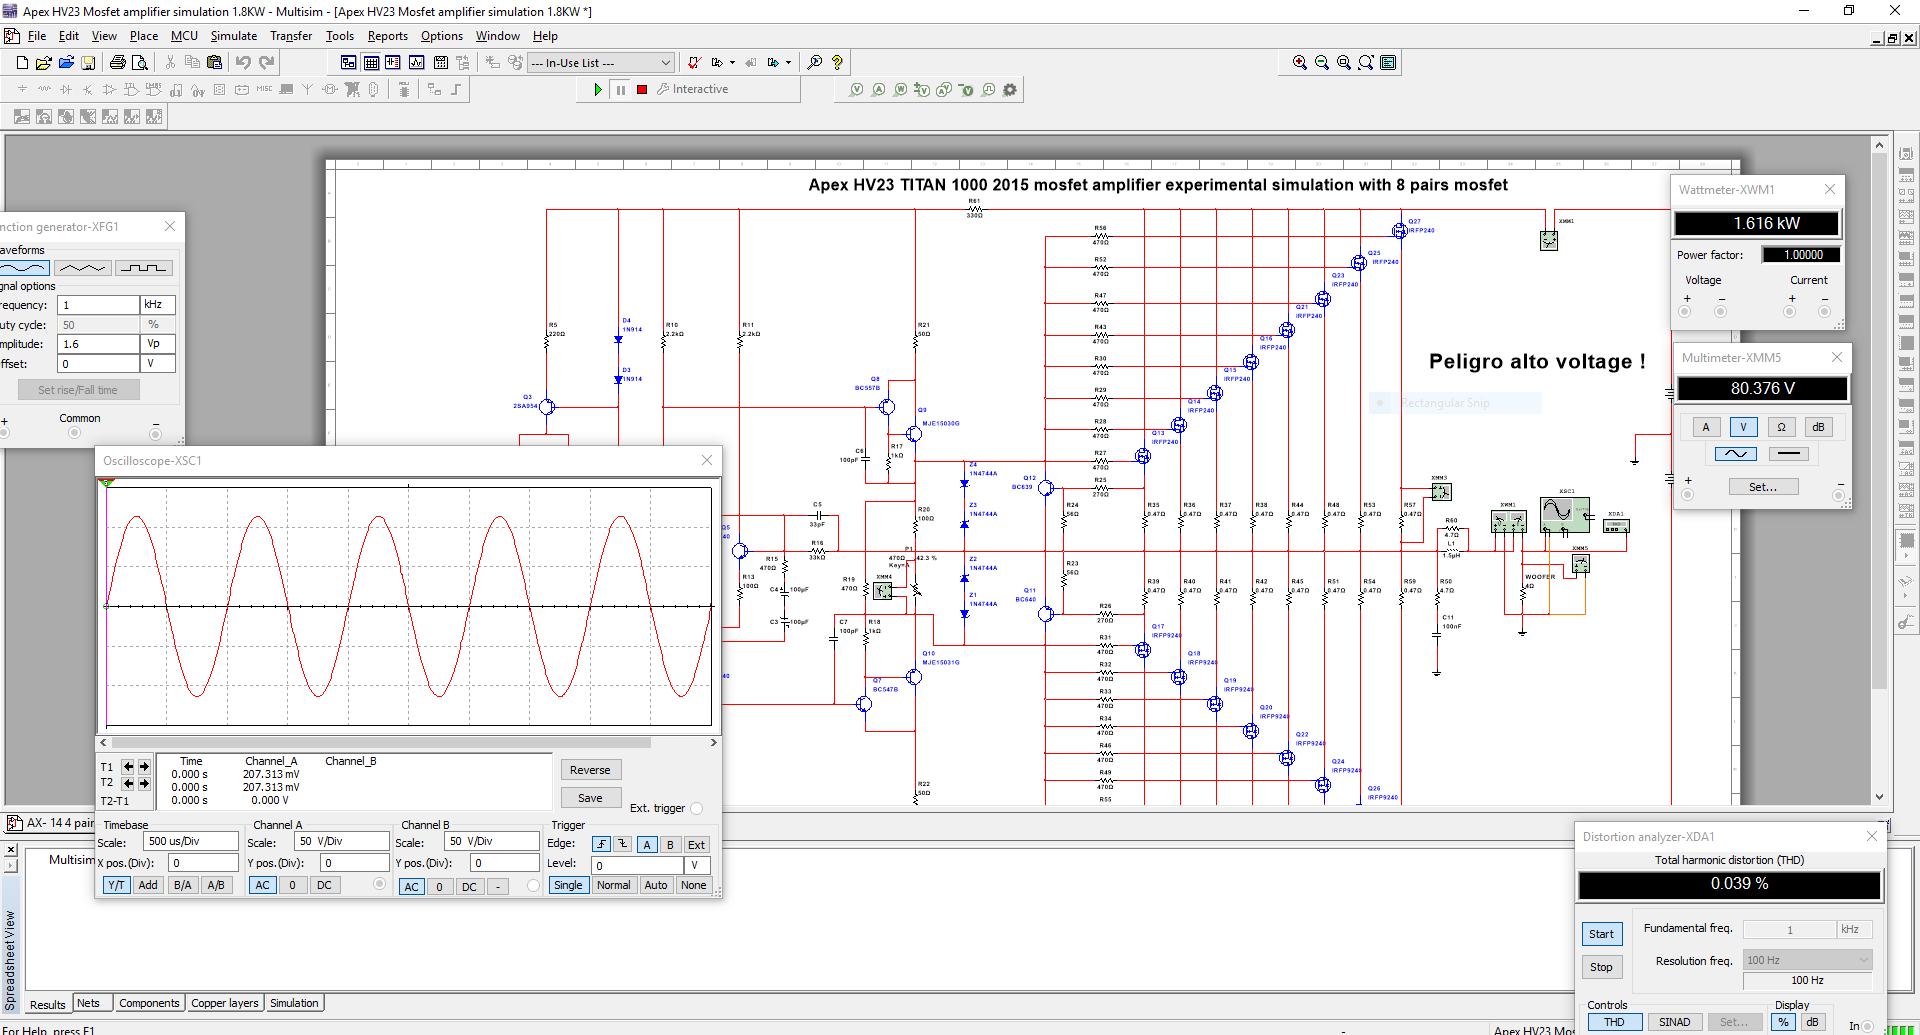1920x1035 pixels.
Task: Select triangle waveform in function generator
Action: (x=83, y=268)
